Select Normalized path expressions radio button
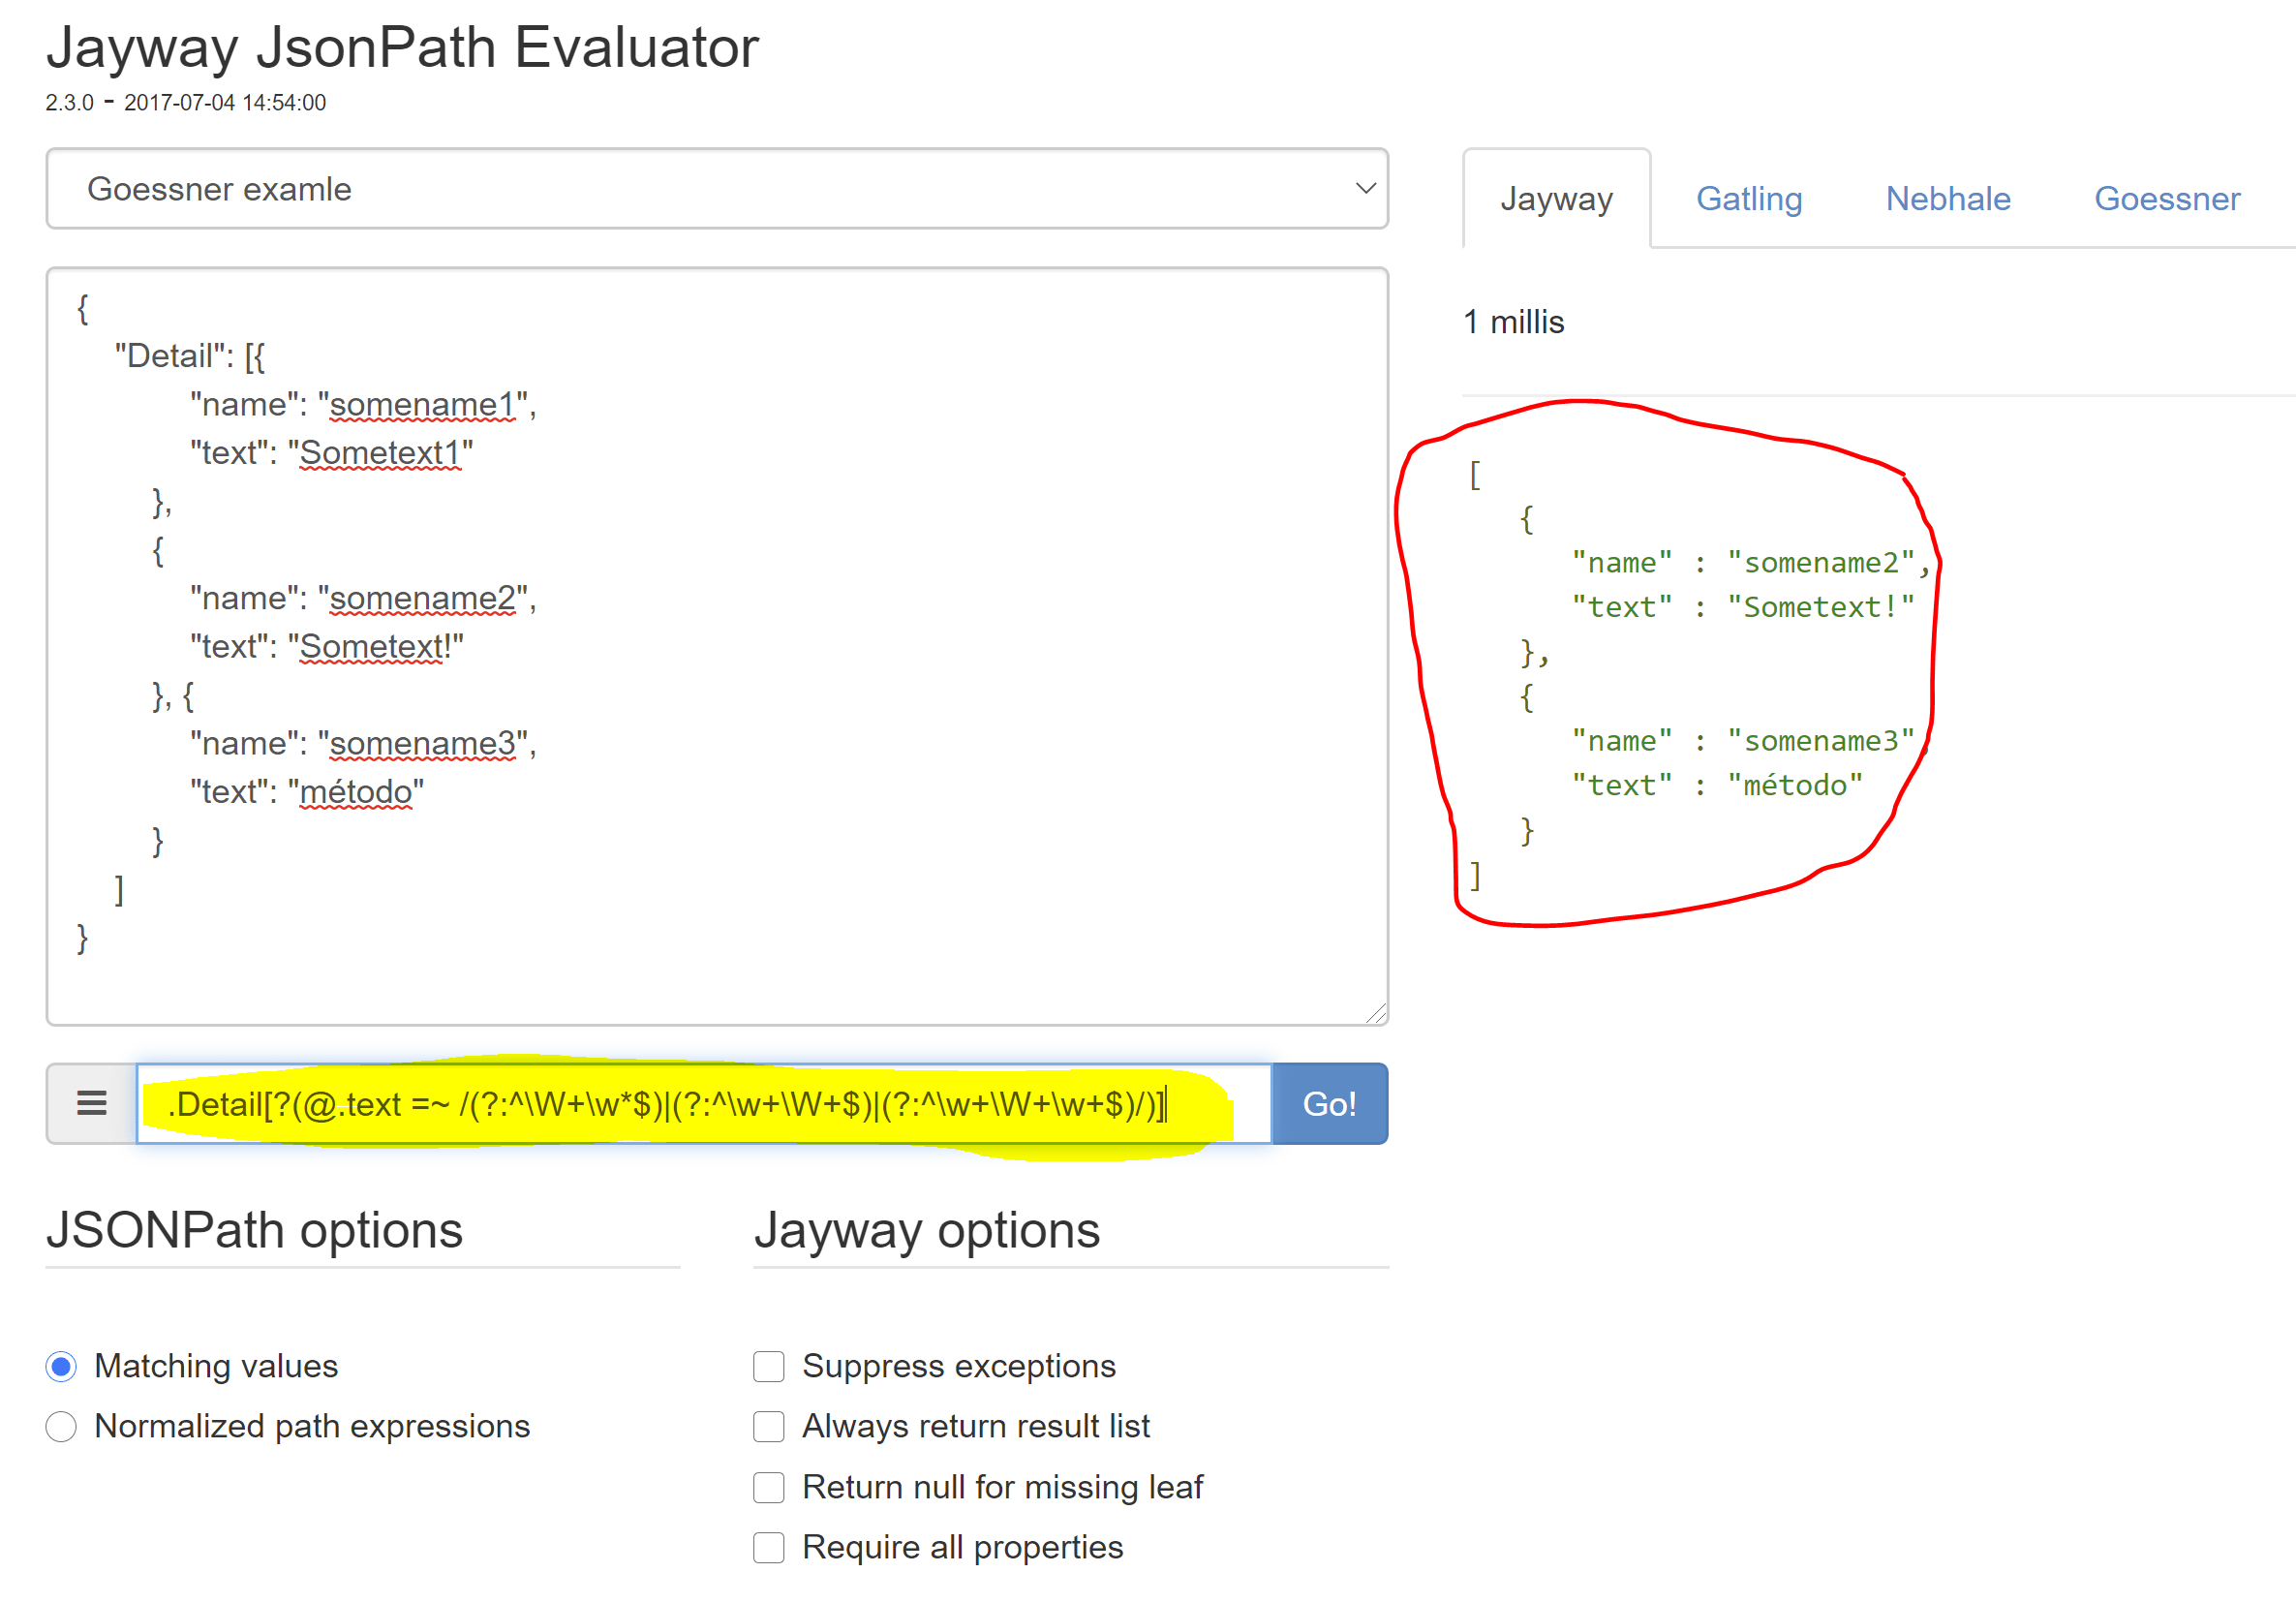The width and height of the screenshot is (2296, 1603). 61,1426
